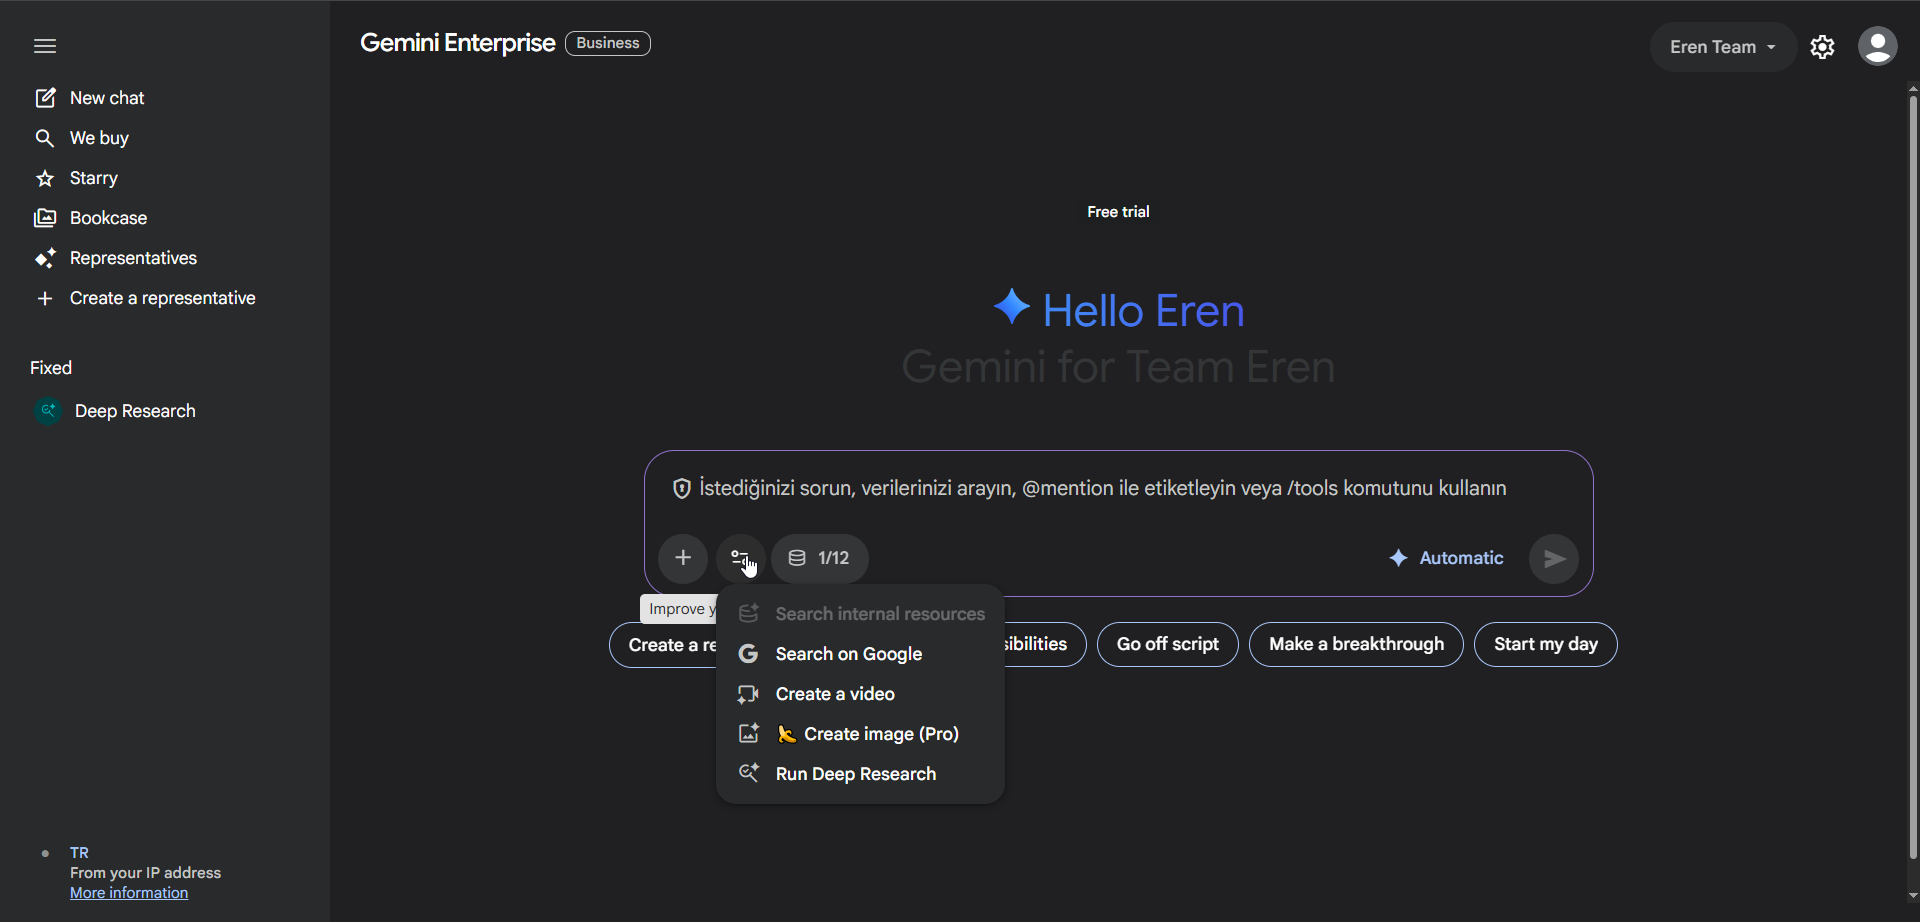The width and height of the screenshot is (1920, 922).
Task: Toggle the tools selector icon in prompt box
Action: (740, 558)
